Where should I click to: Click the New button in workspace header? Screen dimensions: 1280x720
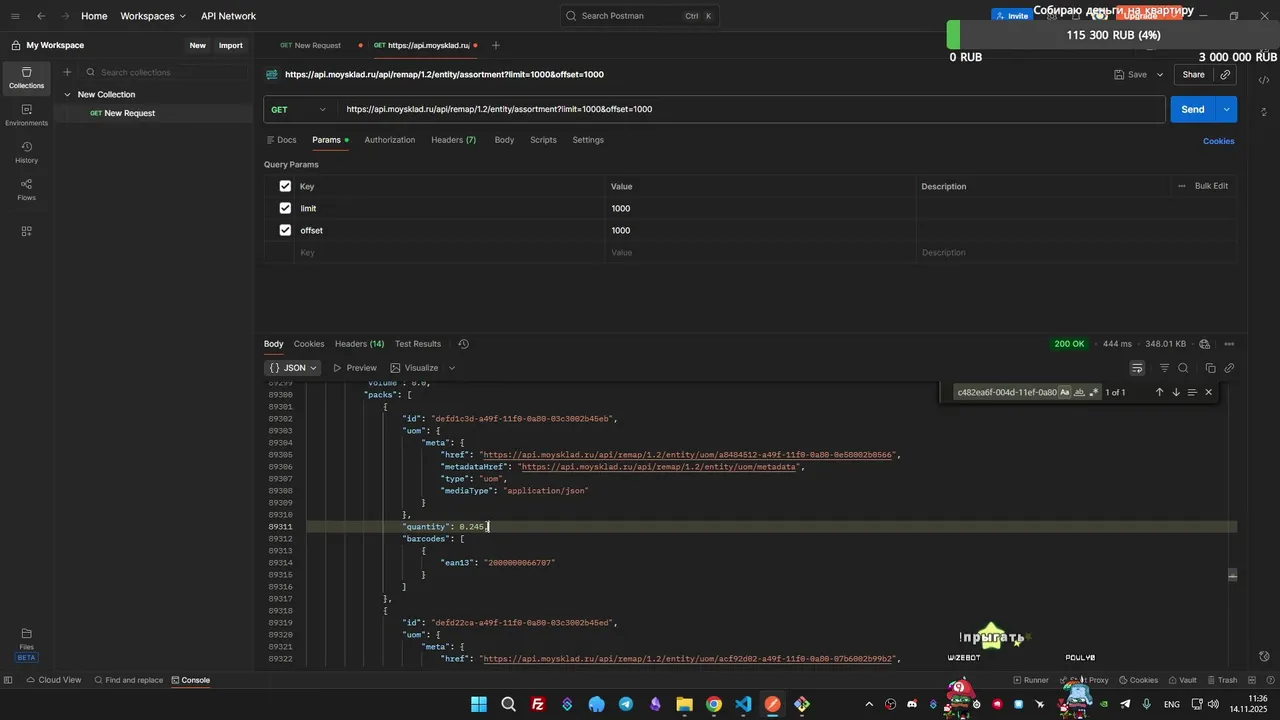pos(198,45)
